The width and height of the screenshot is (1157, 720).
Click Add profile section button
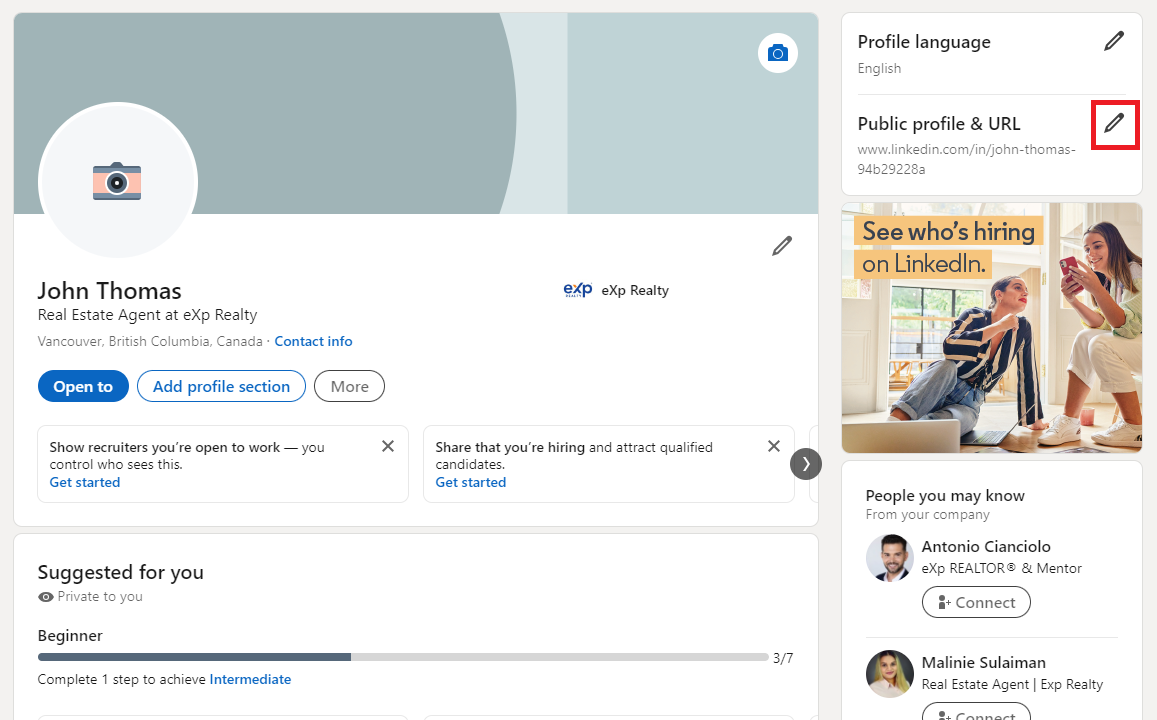point(221,386)
